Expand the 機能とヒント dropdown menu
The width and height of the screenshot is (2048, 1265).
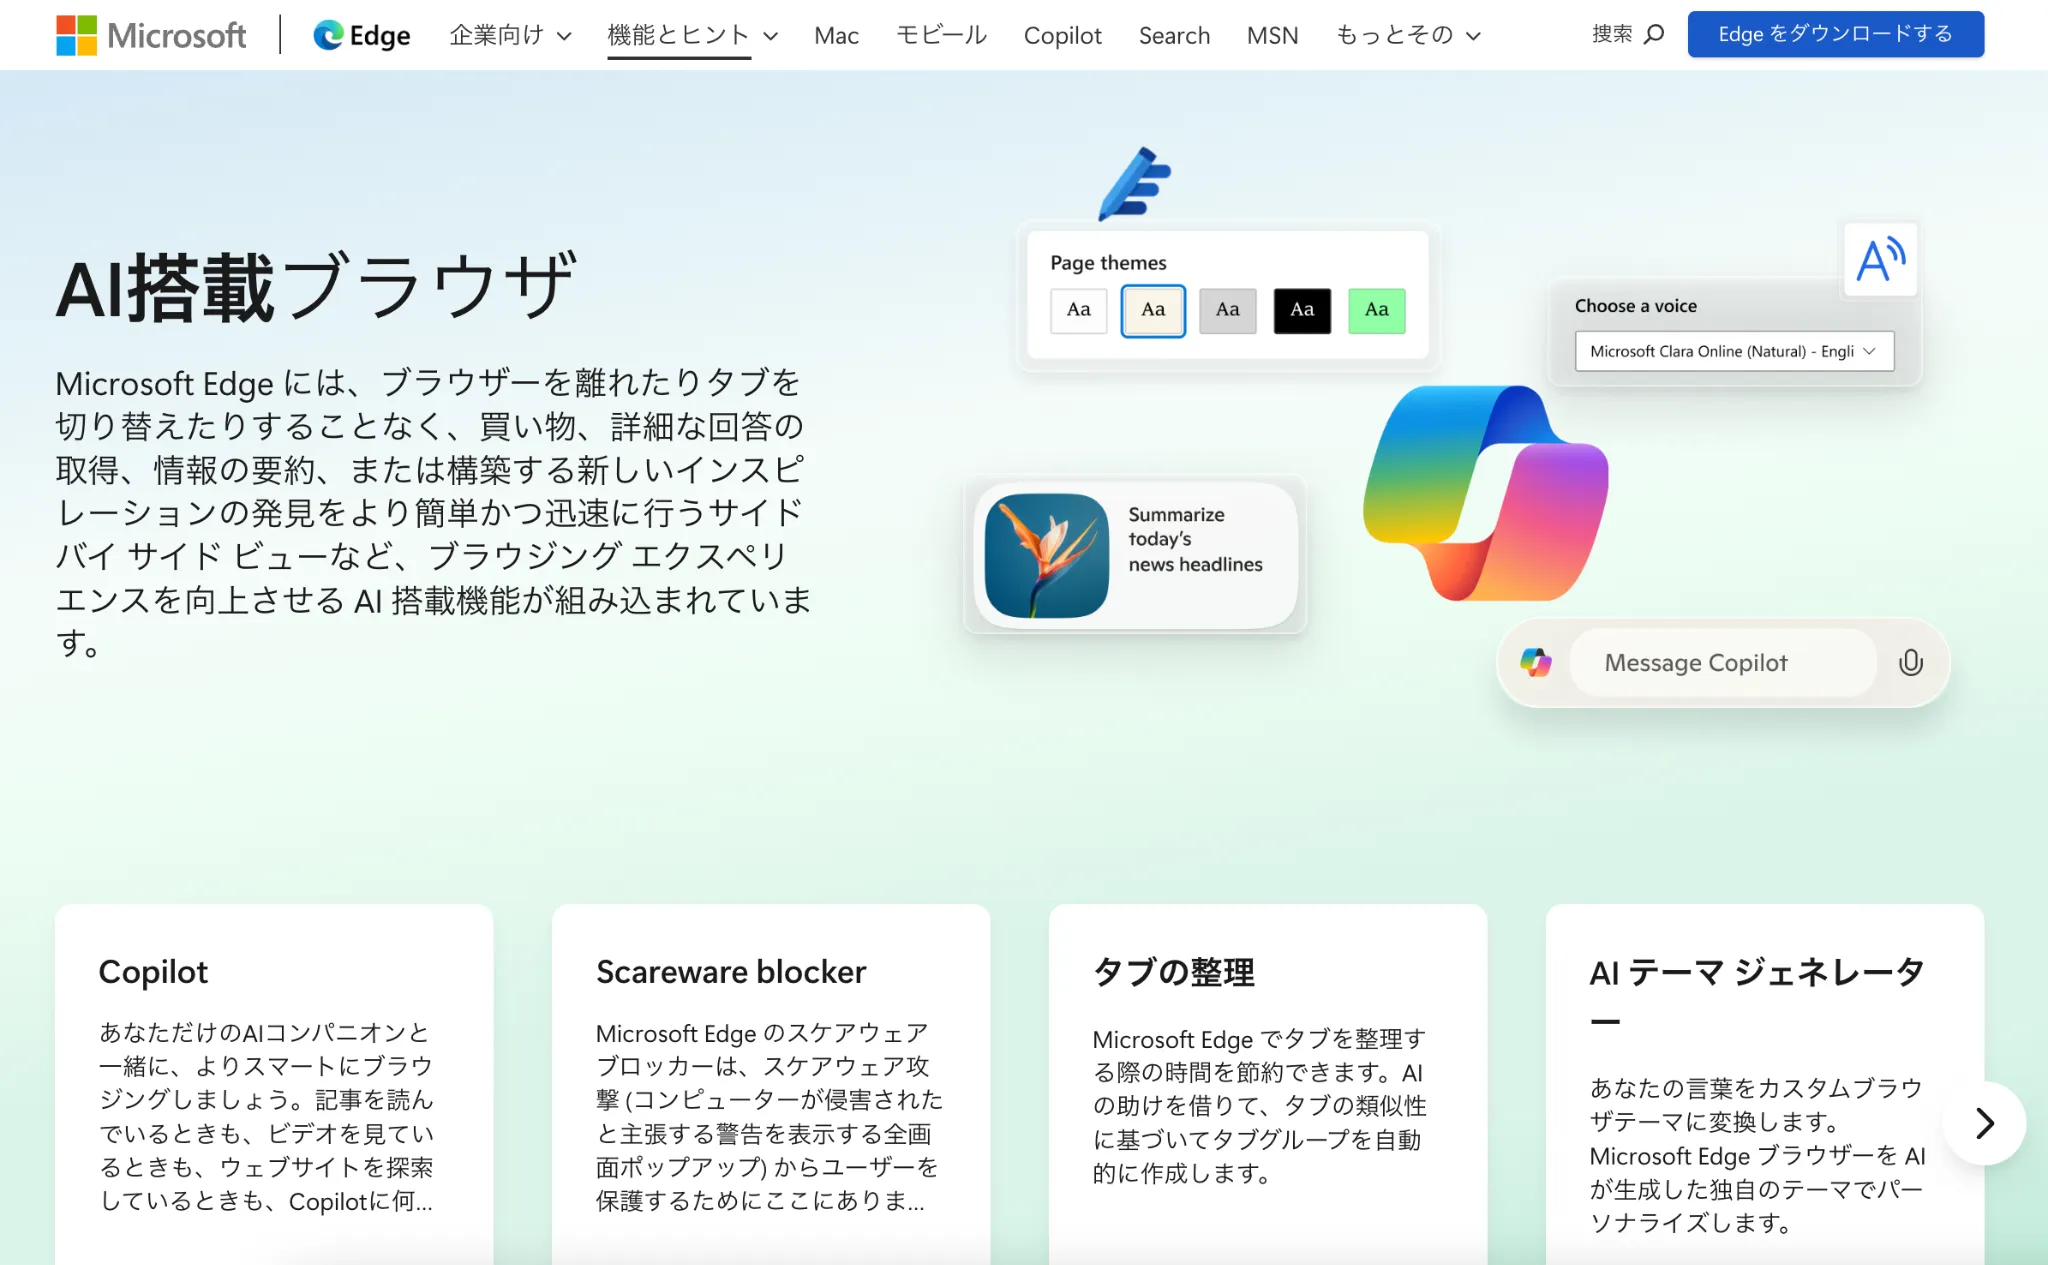coord(692,35)
